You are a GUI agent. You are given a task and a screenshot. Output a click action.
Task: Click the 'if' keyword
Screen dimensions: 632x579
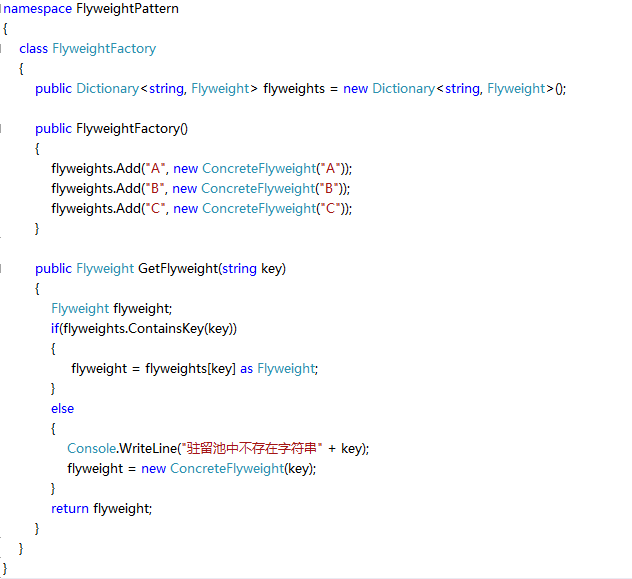click(x=55, y=329)
